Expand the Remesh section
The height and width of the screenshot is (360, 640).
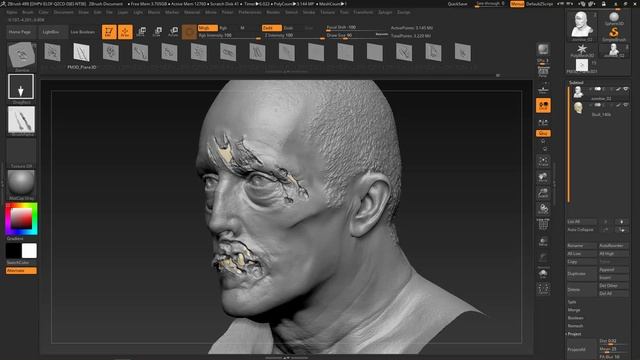coord(575,326)
